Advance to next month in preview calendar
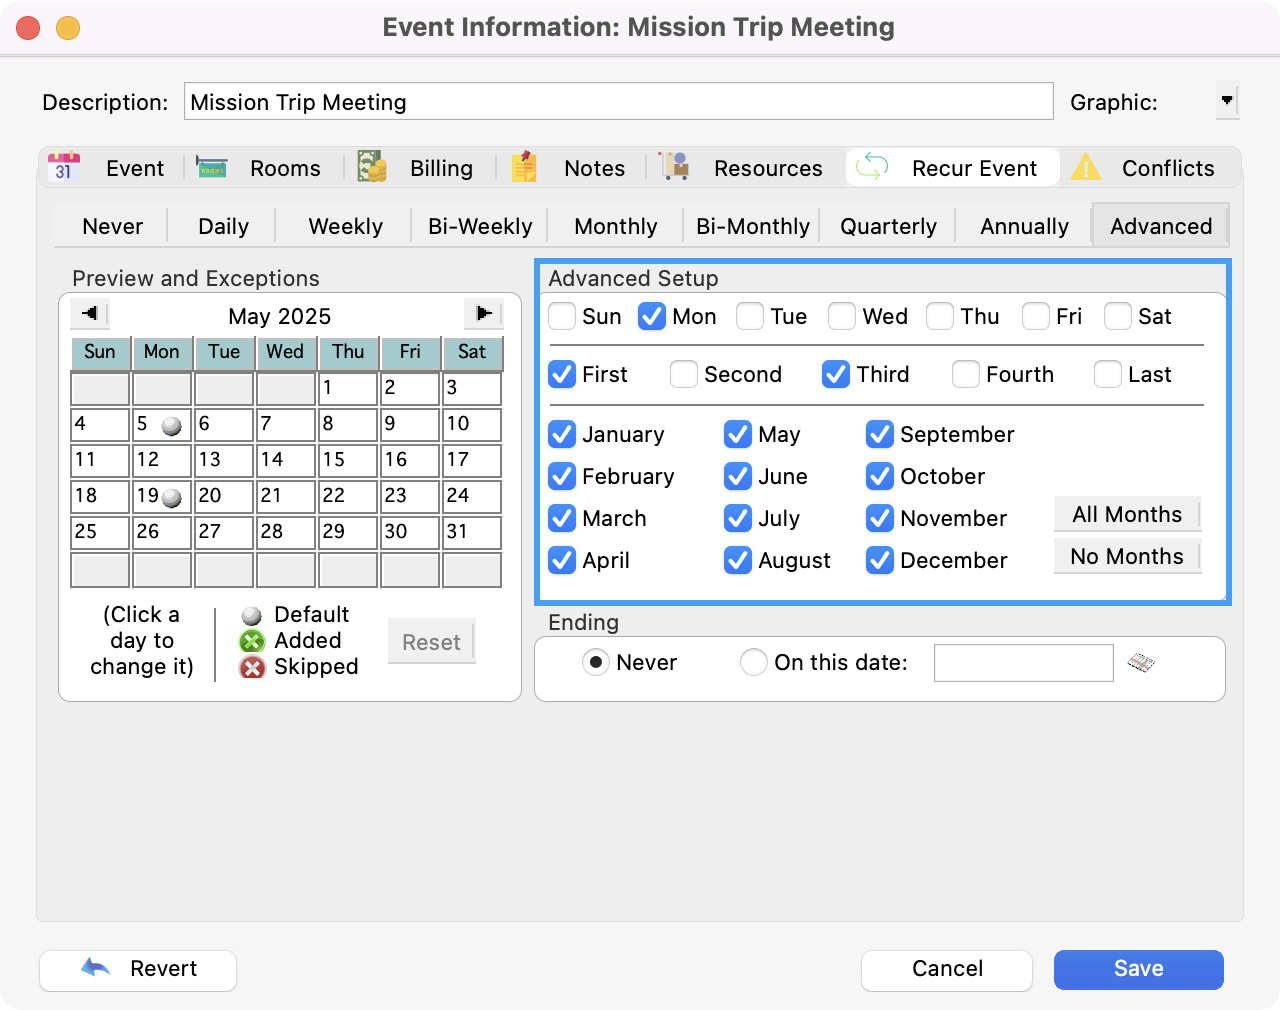This screenshot has height=1010, width=1280. pos(483,314)
